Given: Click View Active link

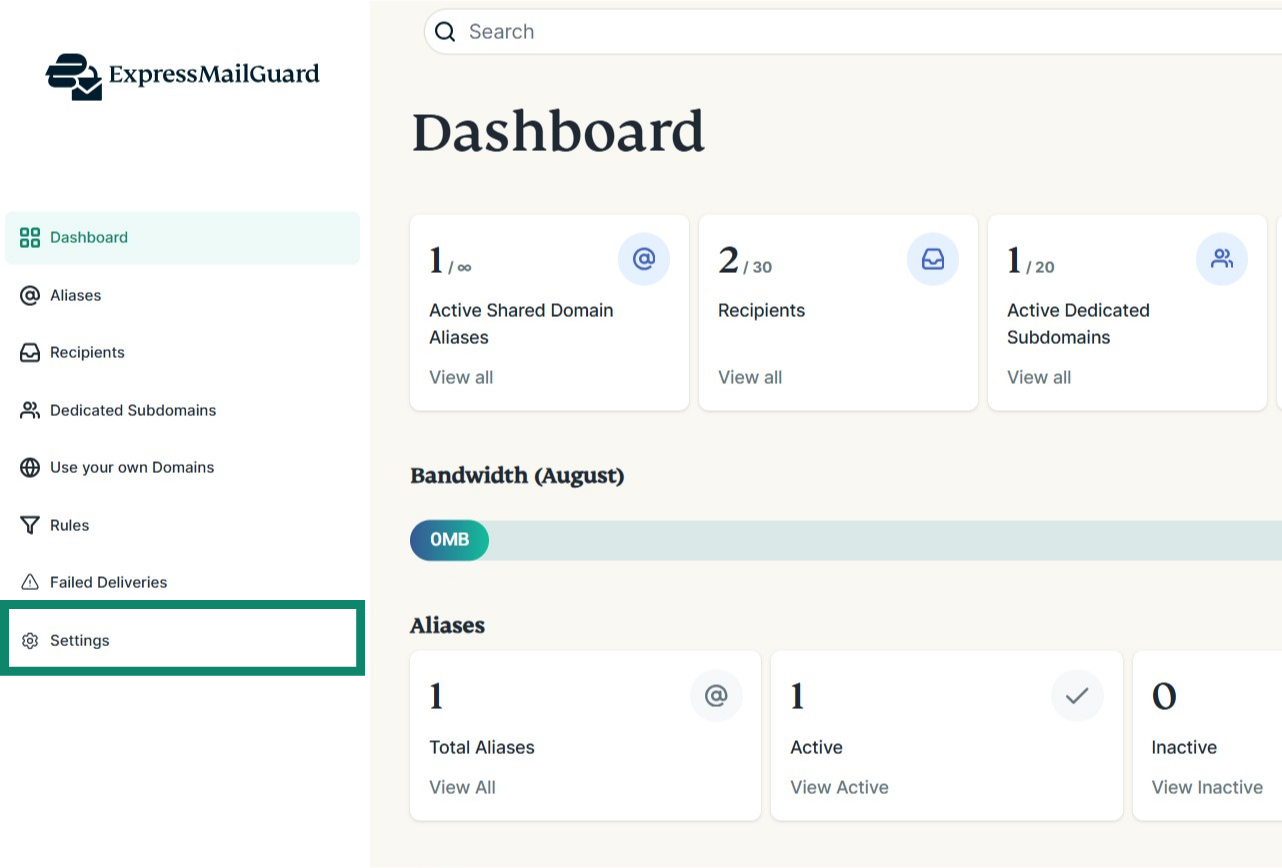Looking at the screenshot, I should 839,787.
